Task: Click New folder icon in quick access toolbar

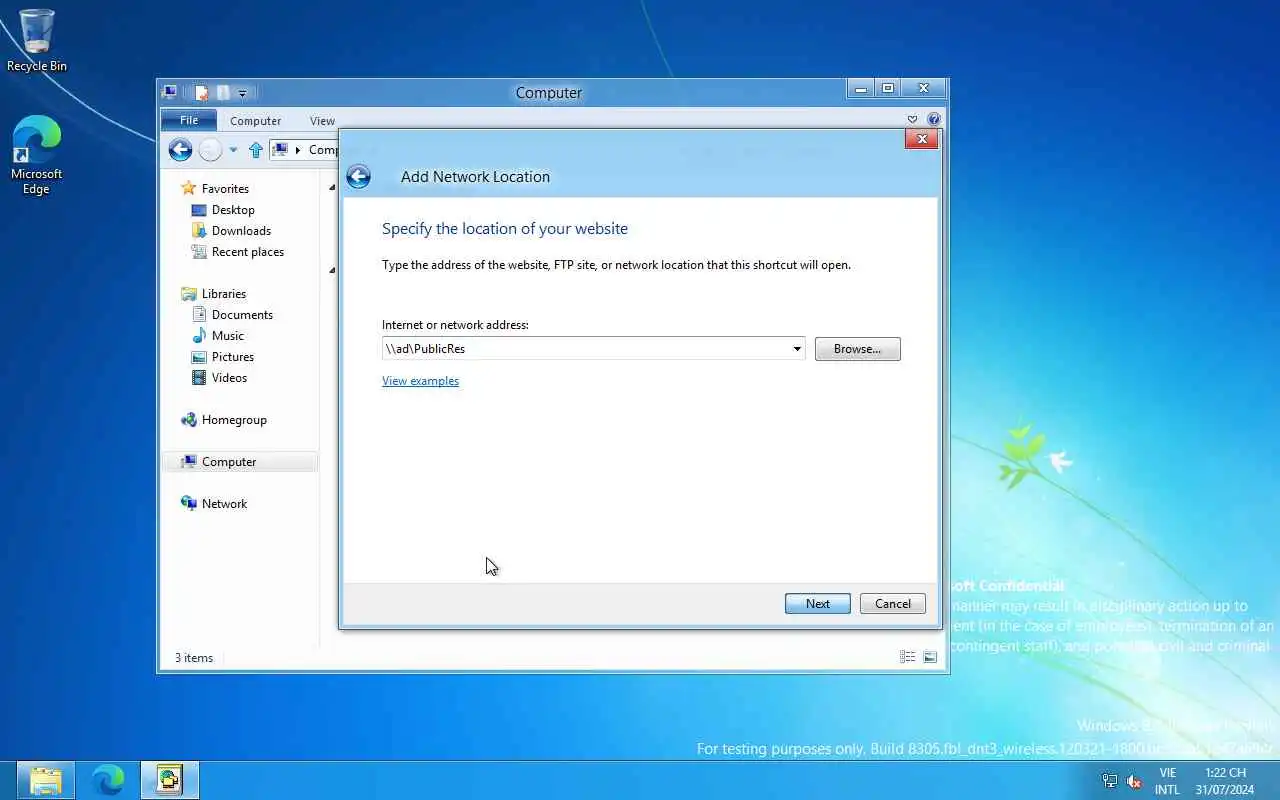Action: pyautogui.click(x=223, y=93)
